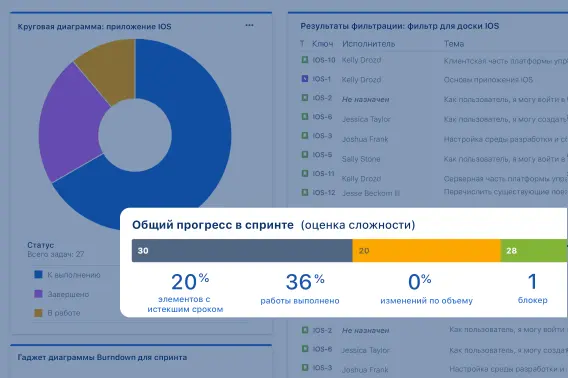568x378 pixels.
Task: Click the issue type icon of IOS-12
Action: click(x=305, y=192)
